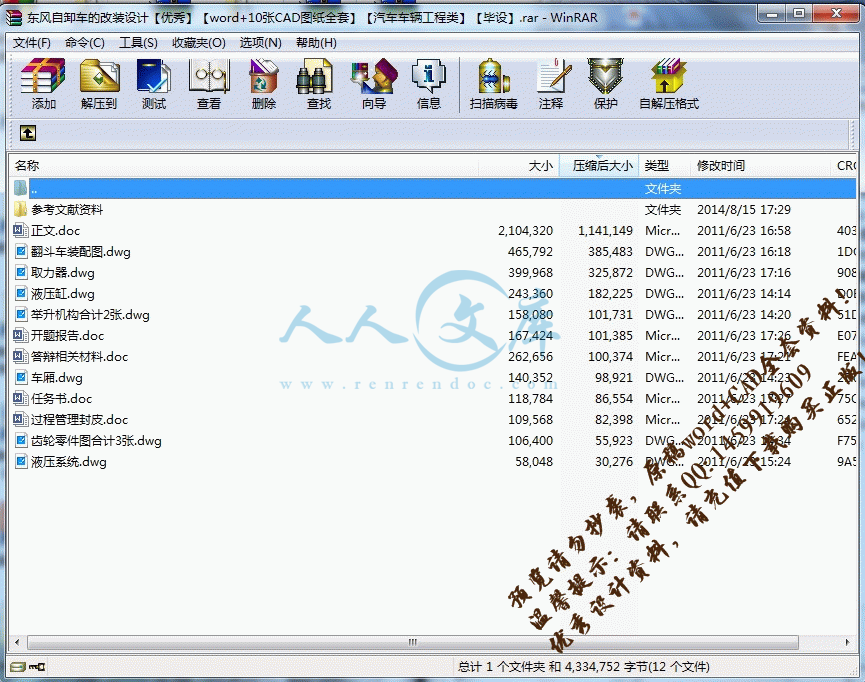Select file name 齿轮零件图合计3张.dwg

tap(96, 441)
